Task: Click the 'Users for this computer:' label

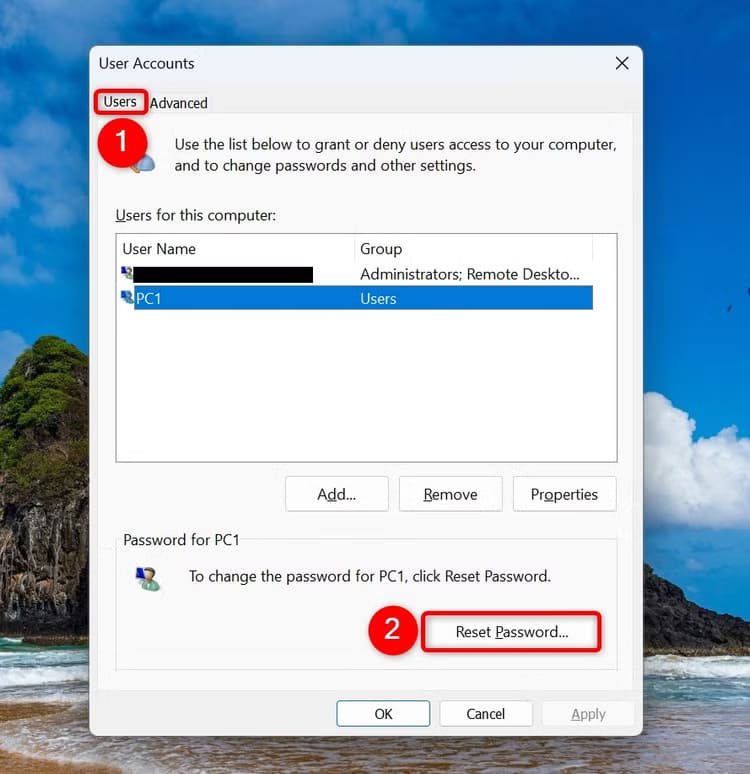Action: click(196, 215)
